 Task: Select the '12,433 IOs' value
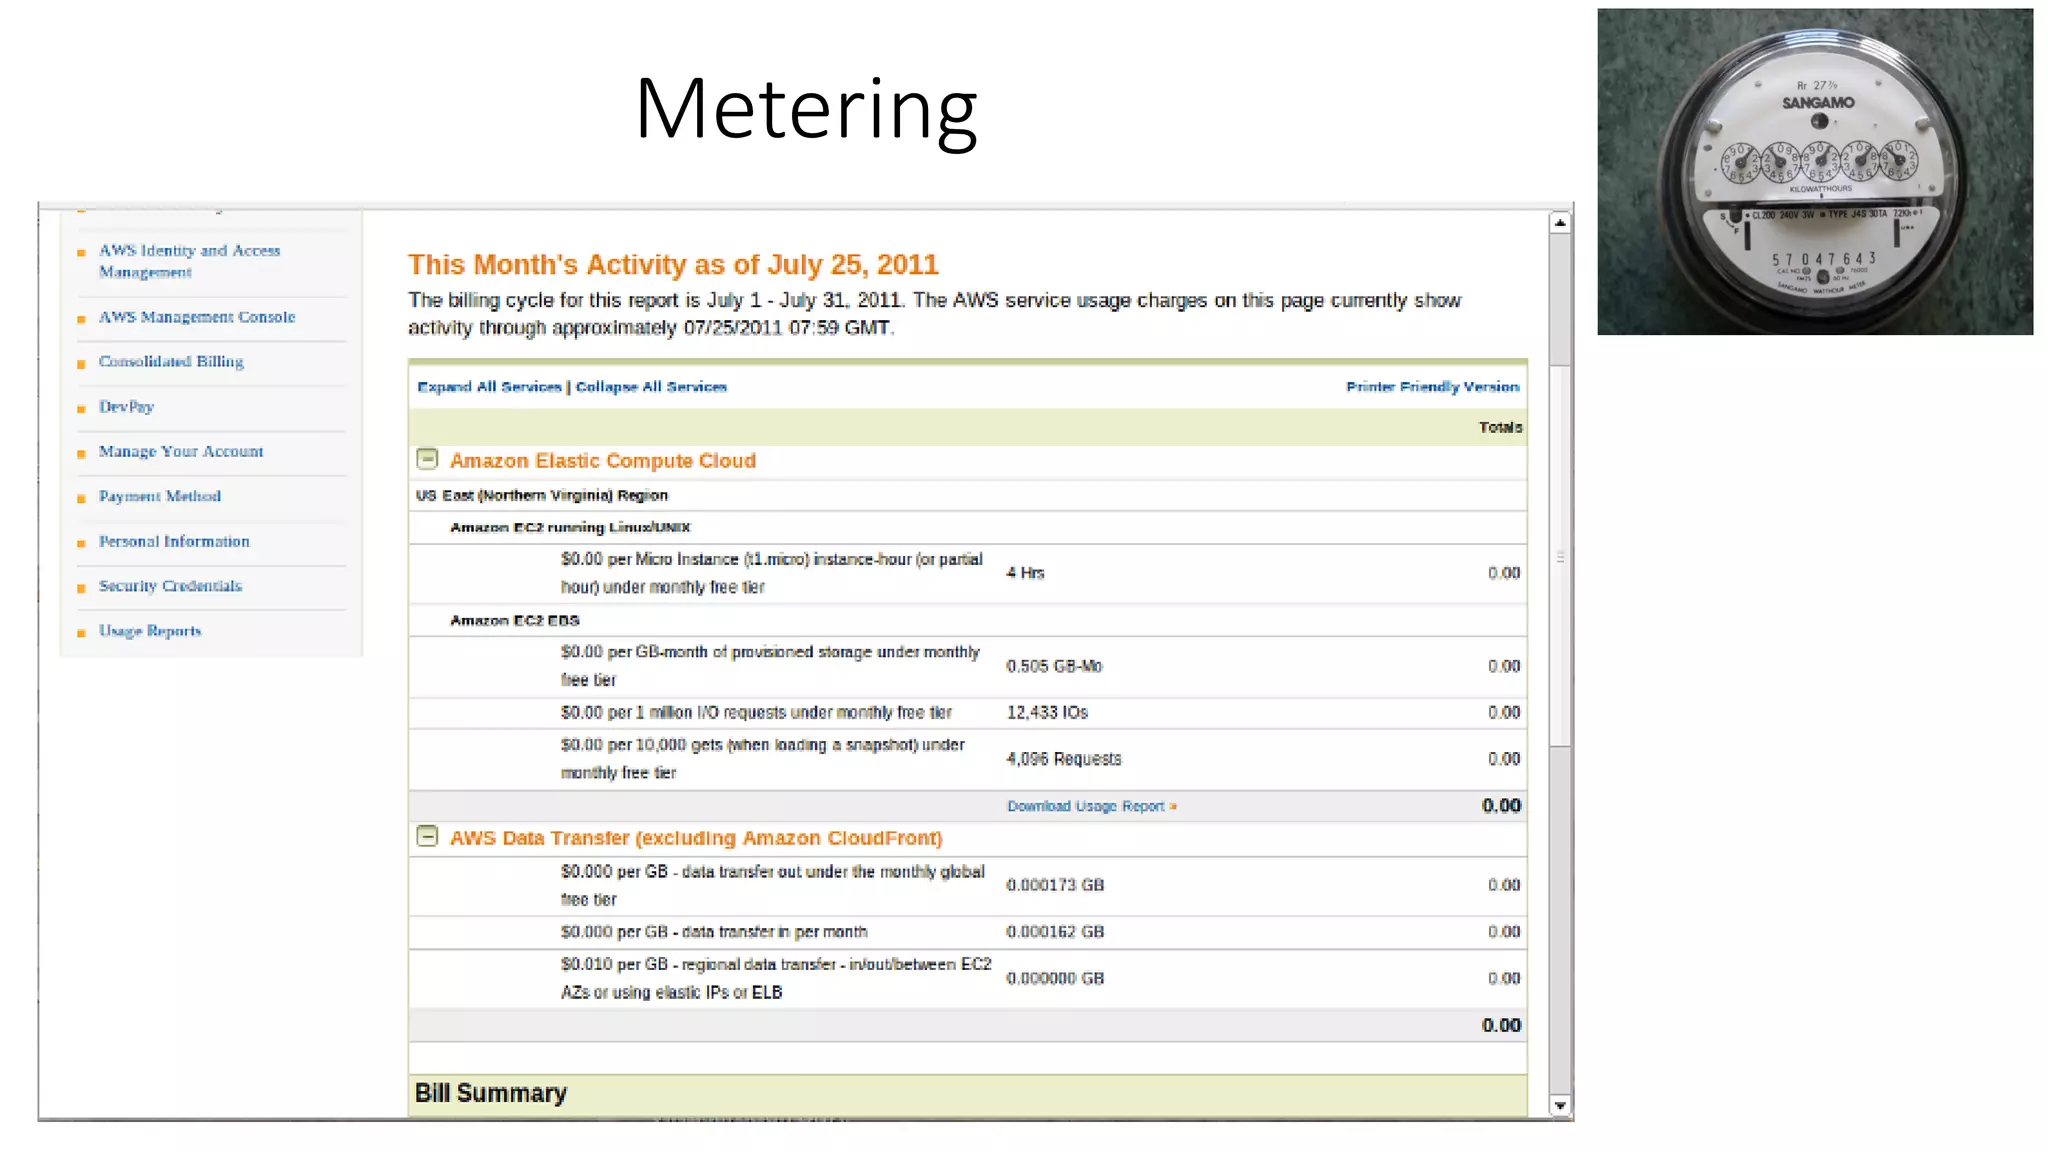pyautogui.click(x=1047, y=713)
